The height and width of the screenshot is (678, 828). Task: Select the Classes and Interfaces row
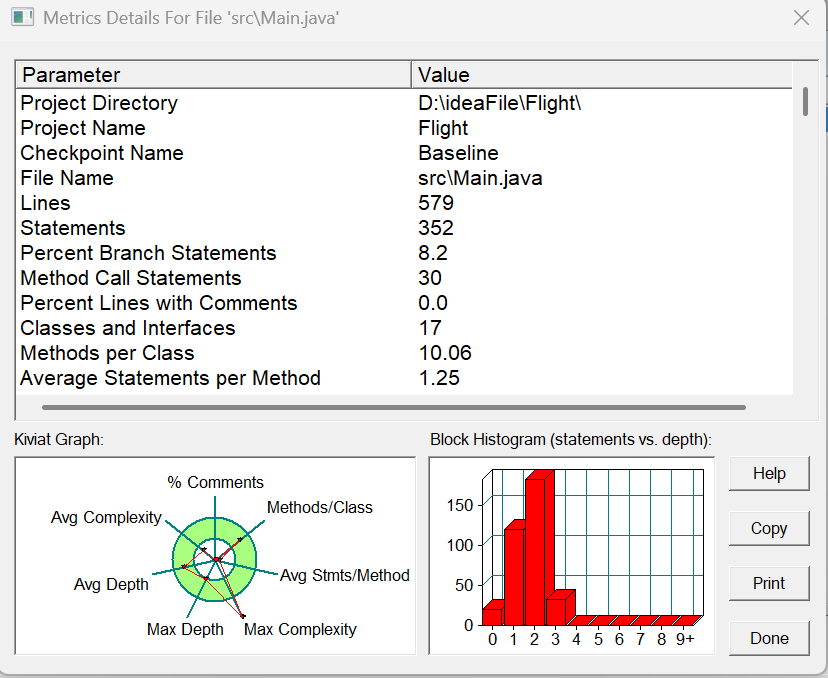[404, 328]
